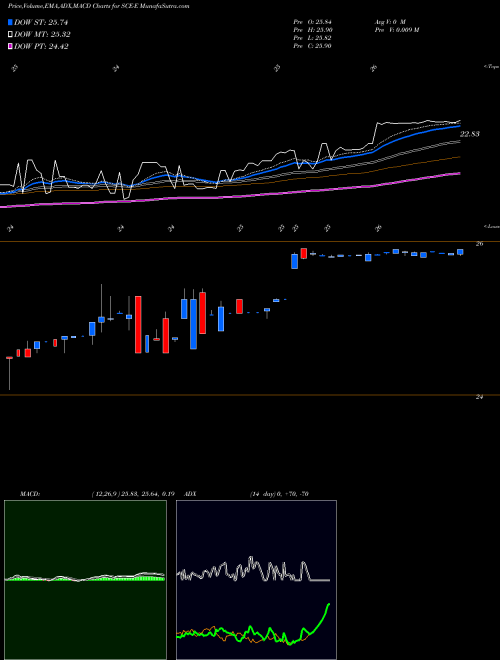Viewport: 500px width, 660px height.
Task: Click the 'DOW MT: 25.32' legend text
Action: tap(42, 35)
